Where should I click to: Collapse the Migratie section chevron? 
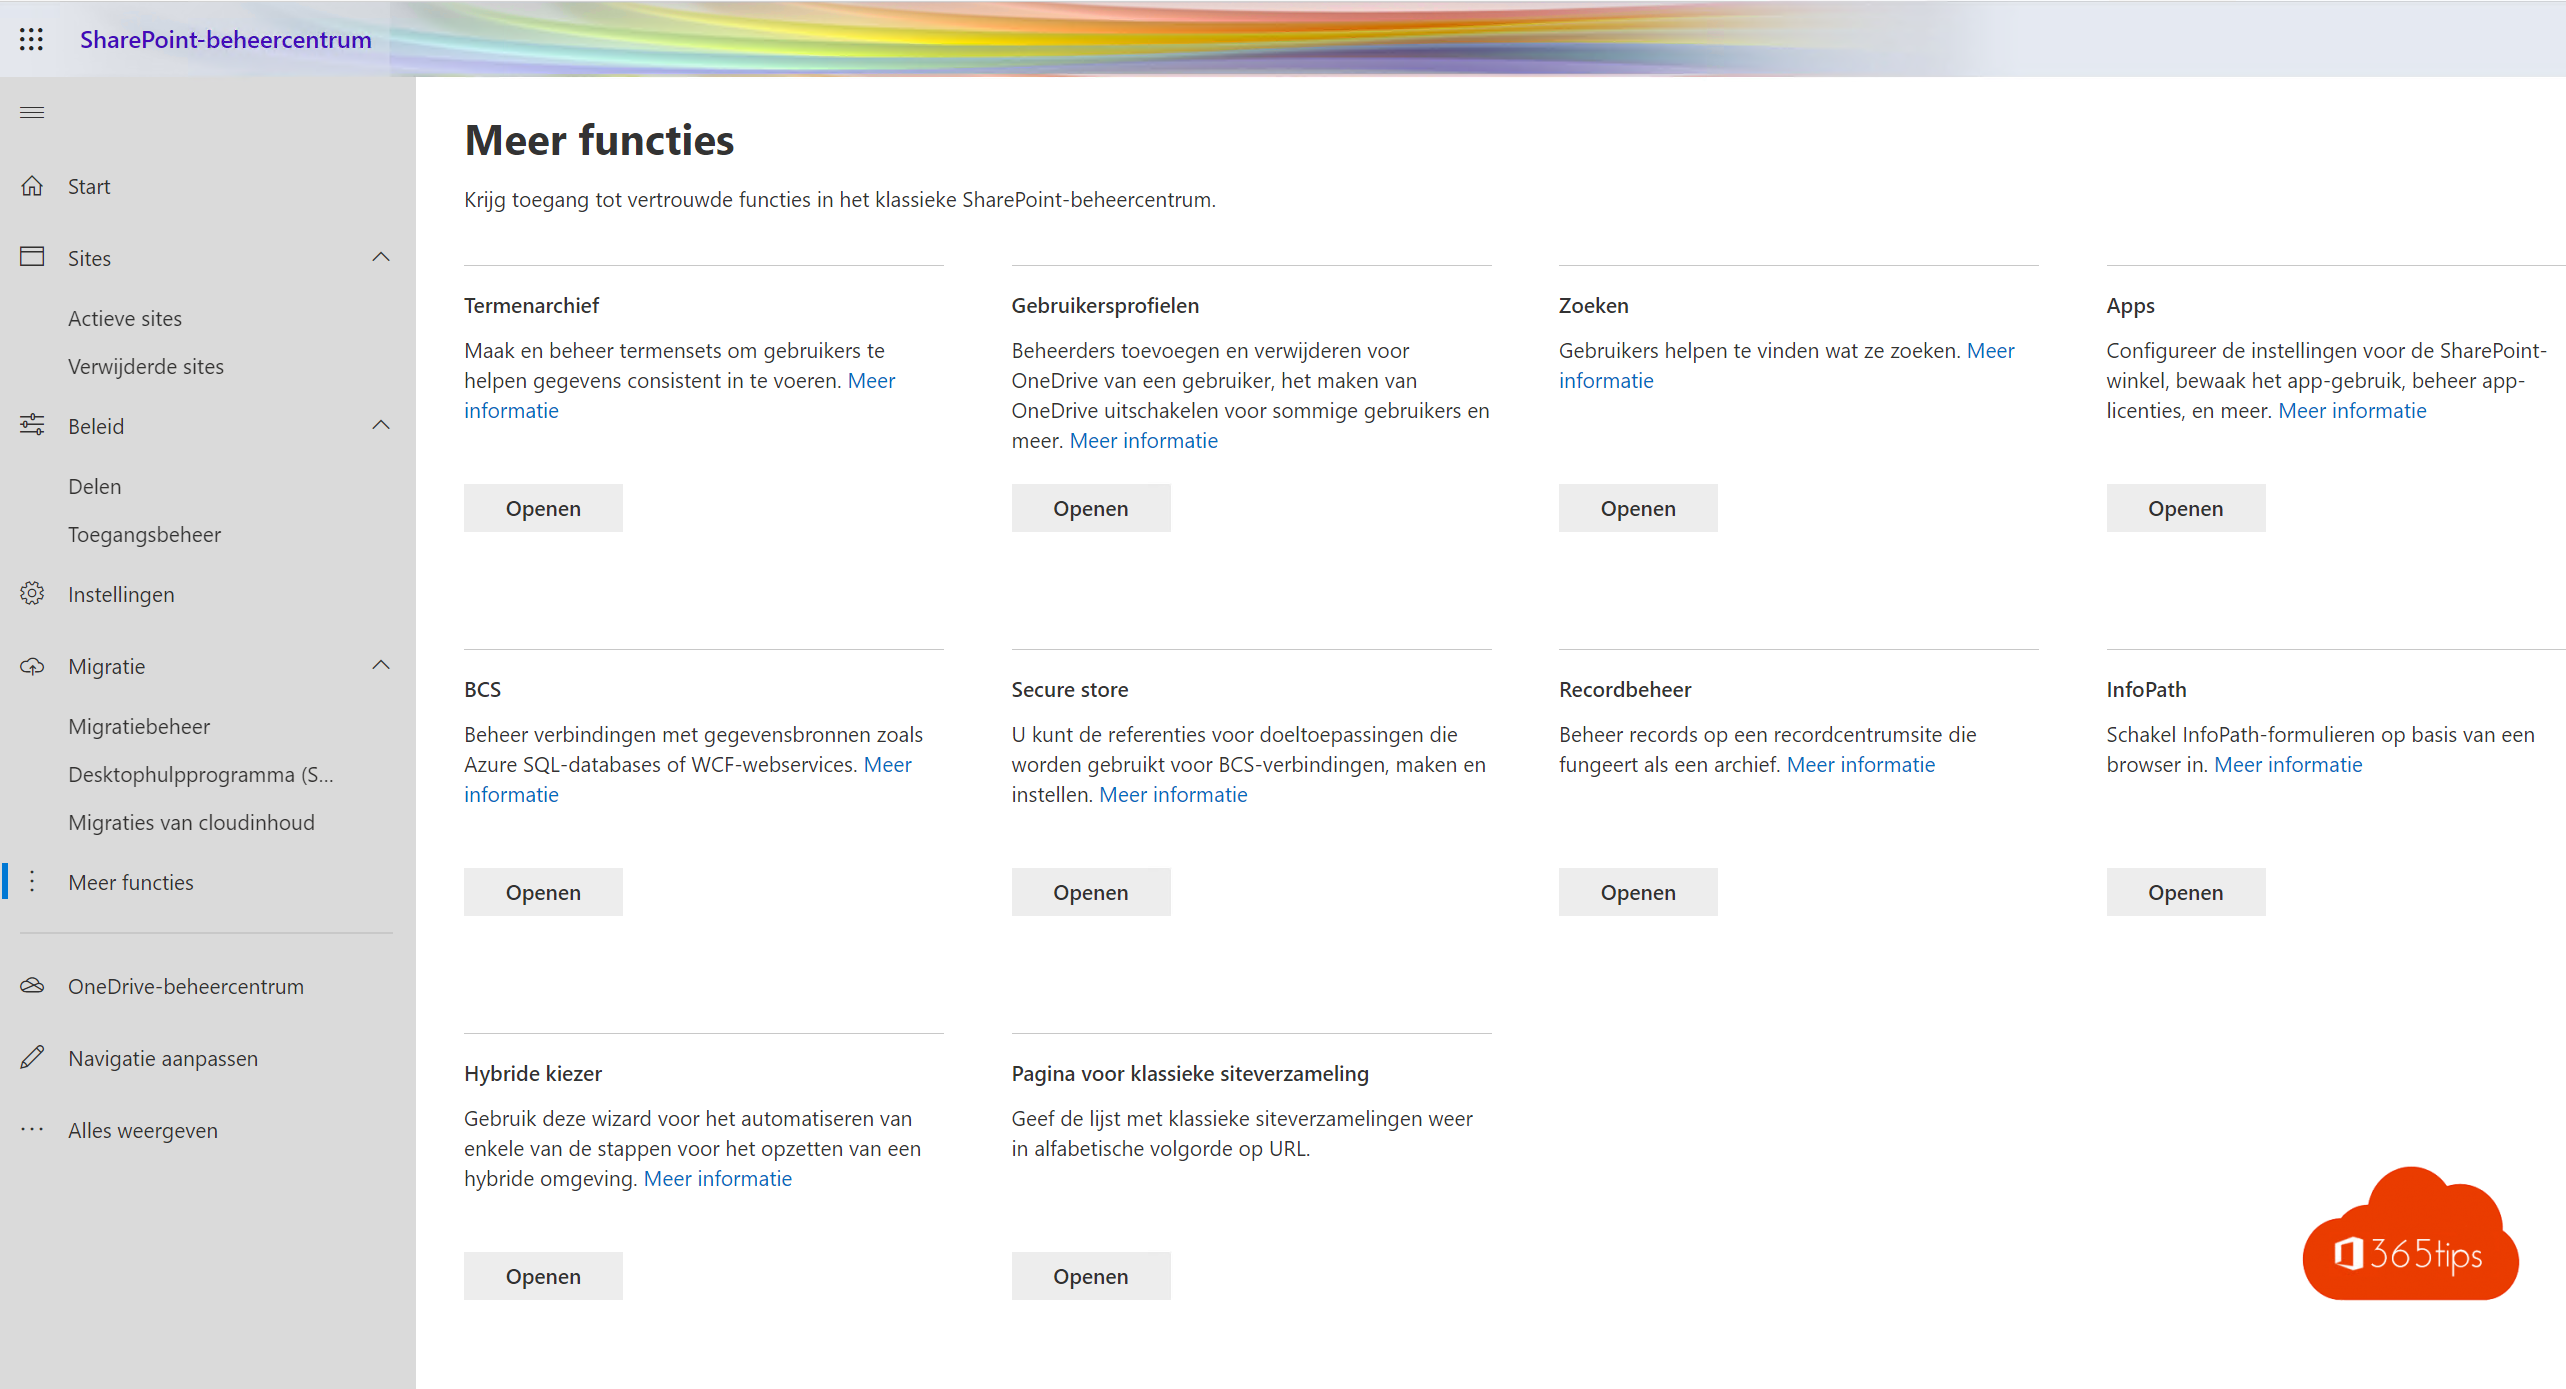381,665
